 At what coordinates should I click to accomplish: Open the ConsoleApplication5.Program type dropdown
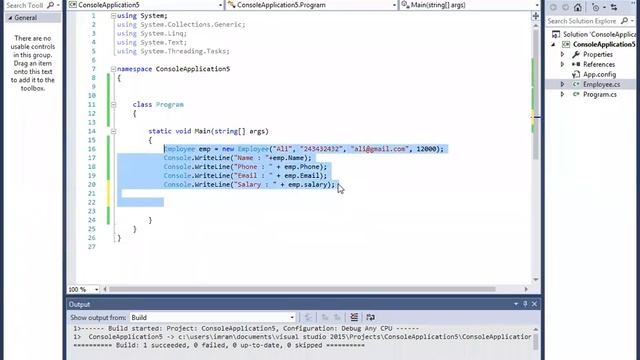click(x=394, y=5)
